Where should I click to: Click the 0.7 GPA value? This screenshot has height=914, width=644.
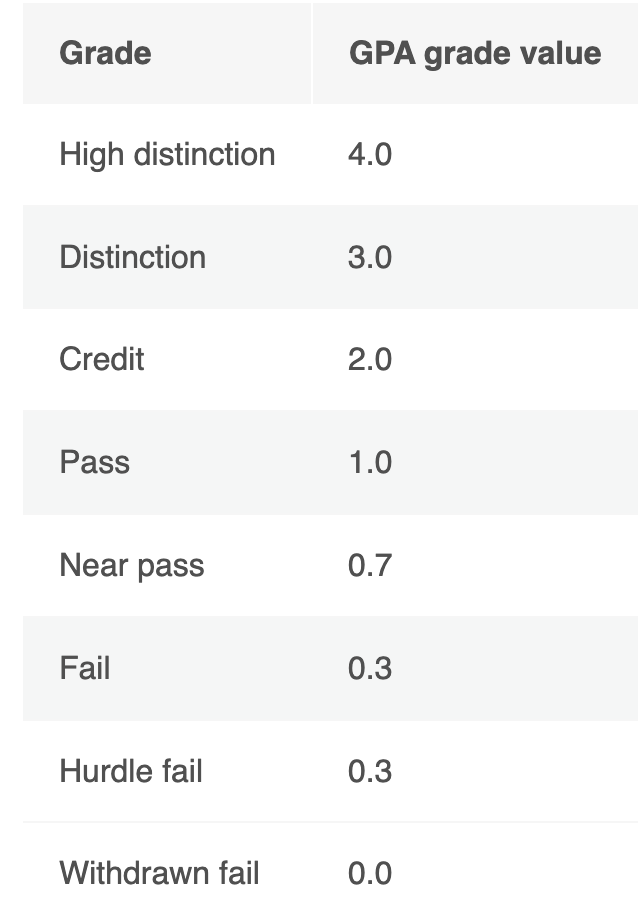coord(370,566)
